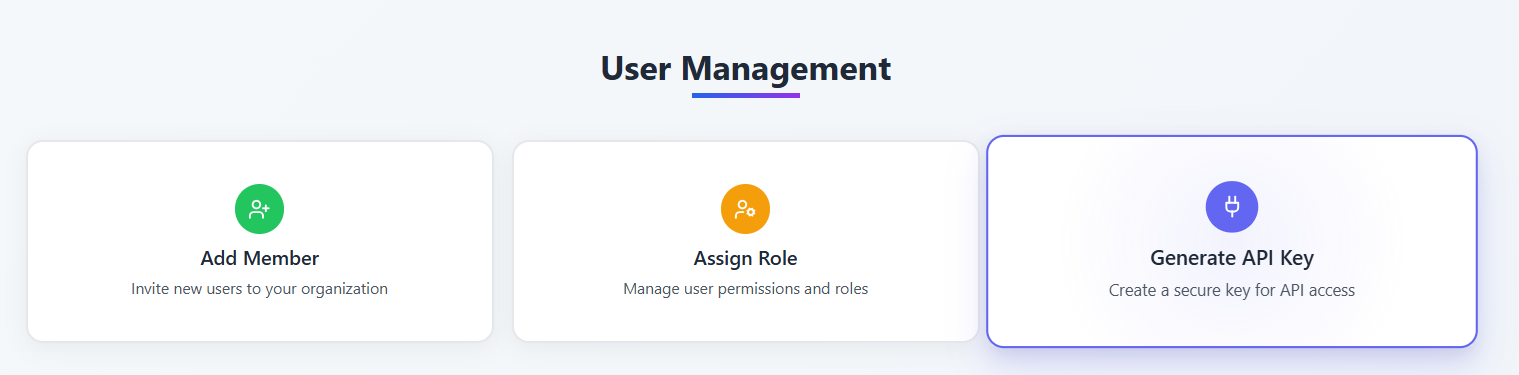Click the word "User" in the page title
Image resolution: width=1519 pixels, height=375 pixels.
(635, 68)
